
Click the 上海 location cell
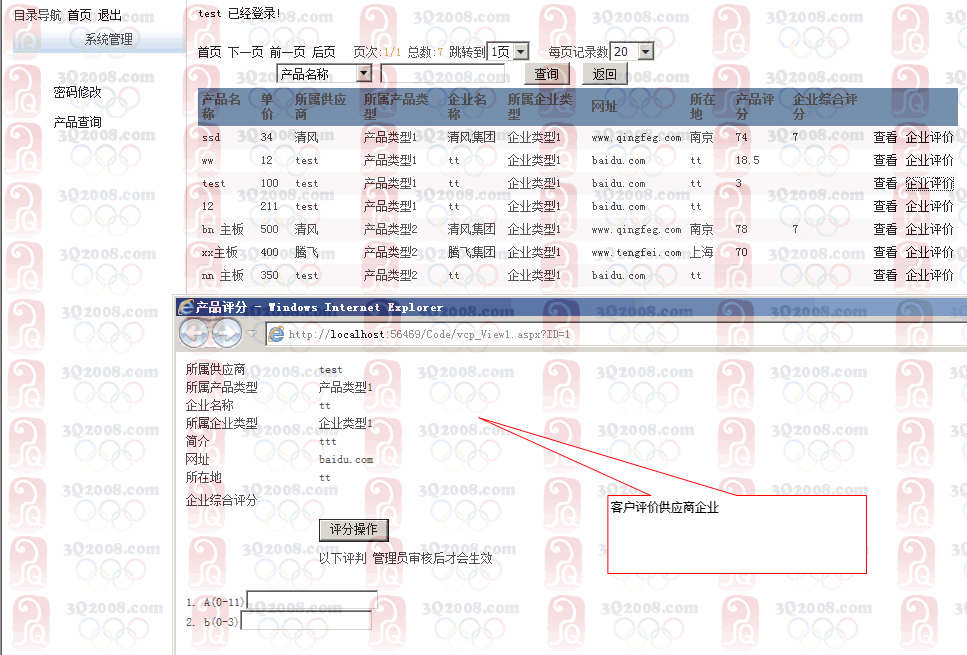702,252
